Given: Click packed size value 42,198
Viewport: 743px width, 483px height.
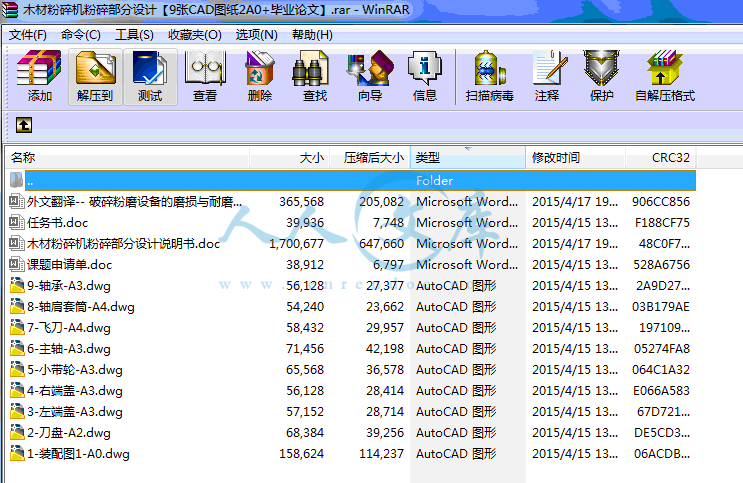Looking at the screenshot, I should click(x=385, y=348).
